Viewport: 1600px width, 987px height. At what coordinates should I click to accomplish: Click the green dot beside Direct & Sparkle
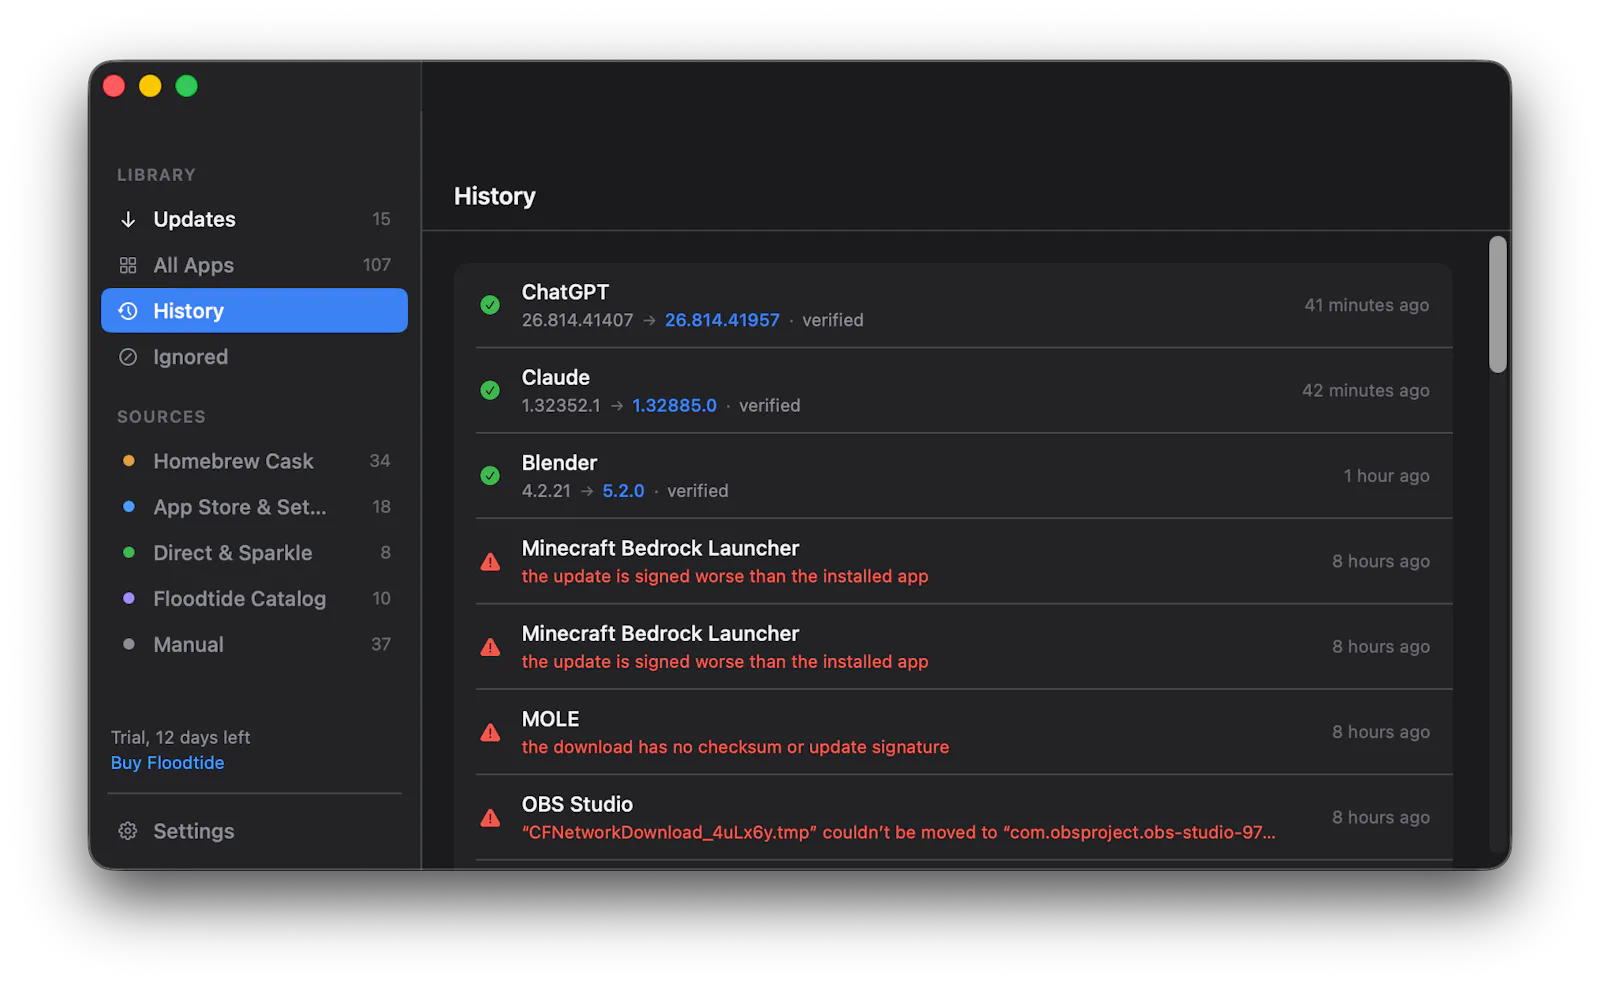tap(128, 553)
